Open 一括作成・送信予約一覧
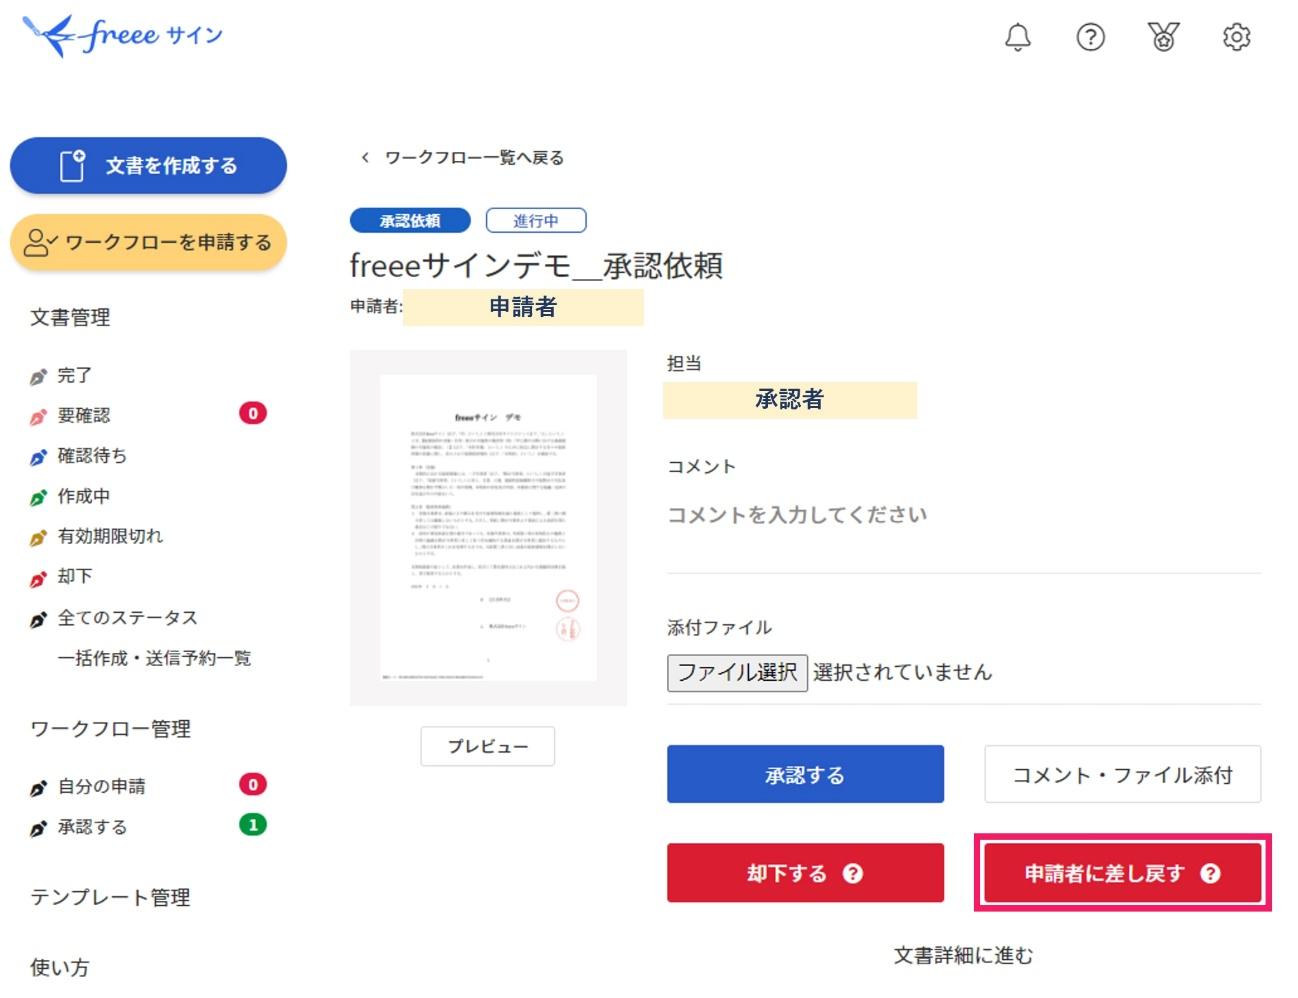Viewport: 1298px width, 998px height. pos(154,658)
